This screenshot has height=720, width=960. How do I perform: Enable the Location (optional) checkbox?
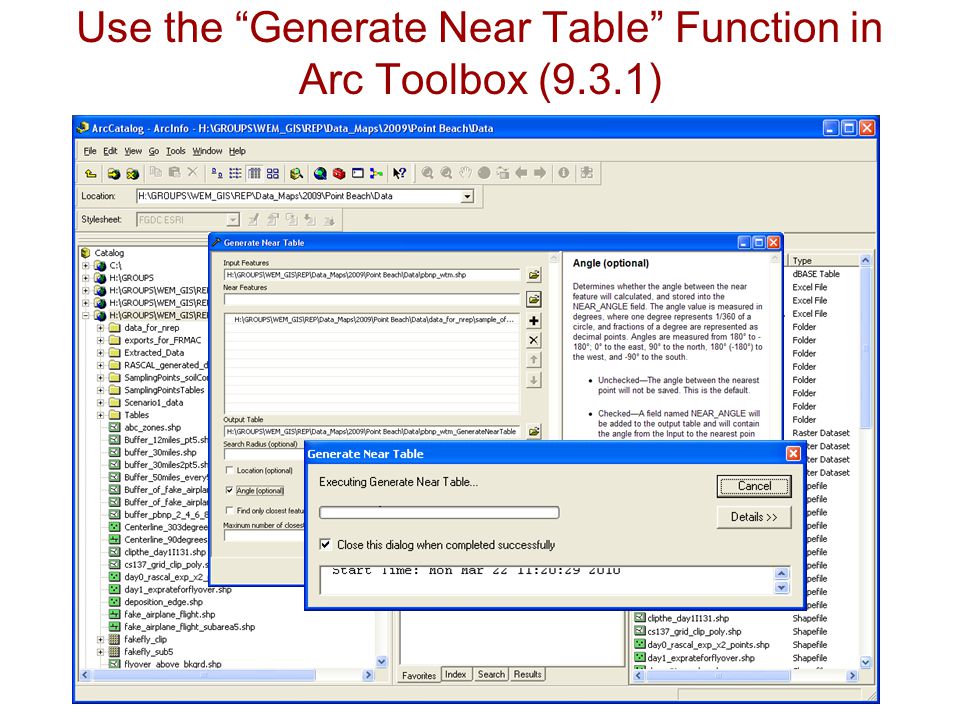point(230,470)
